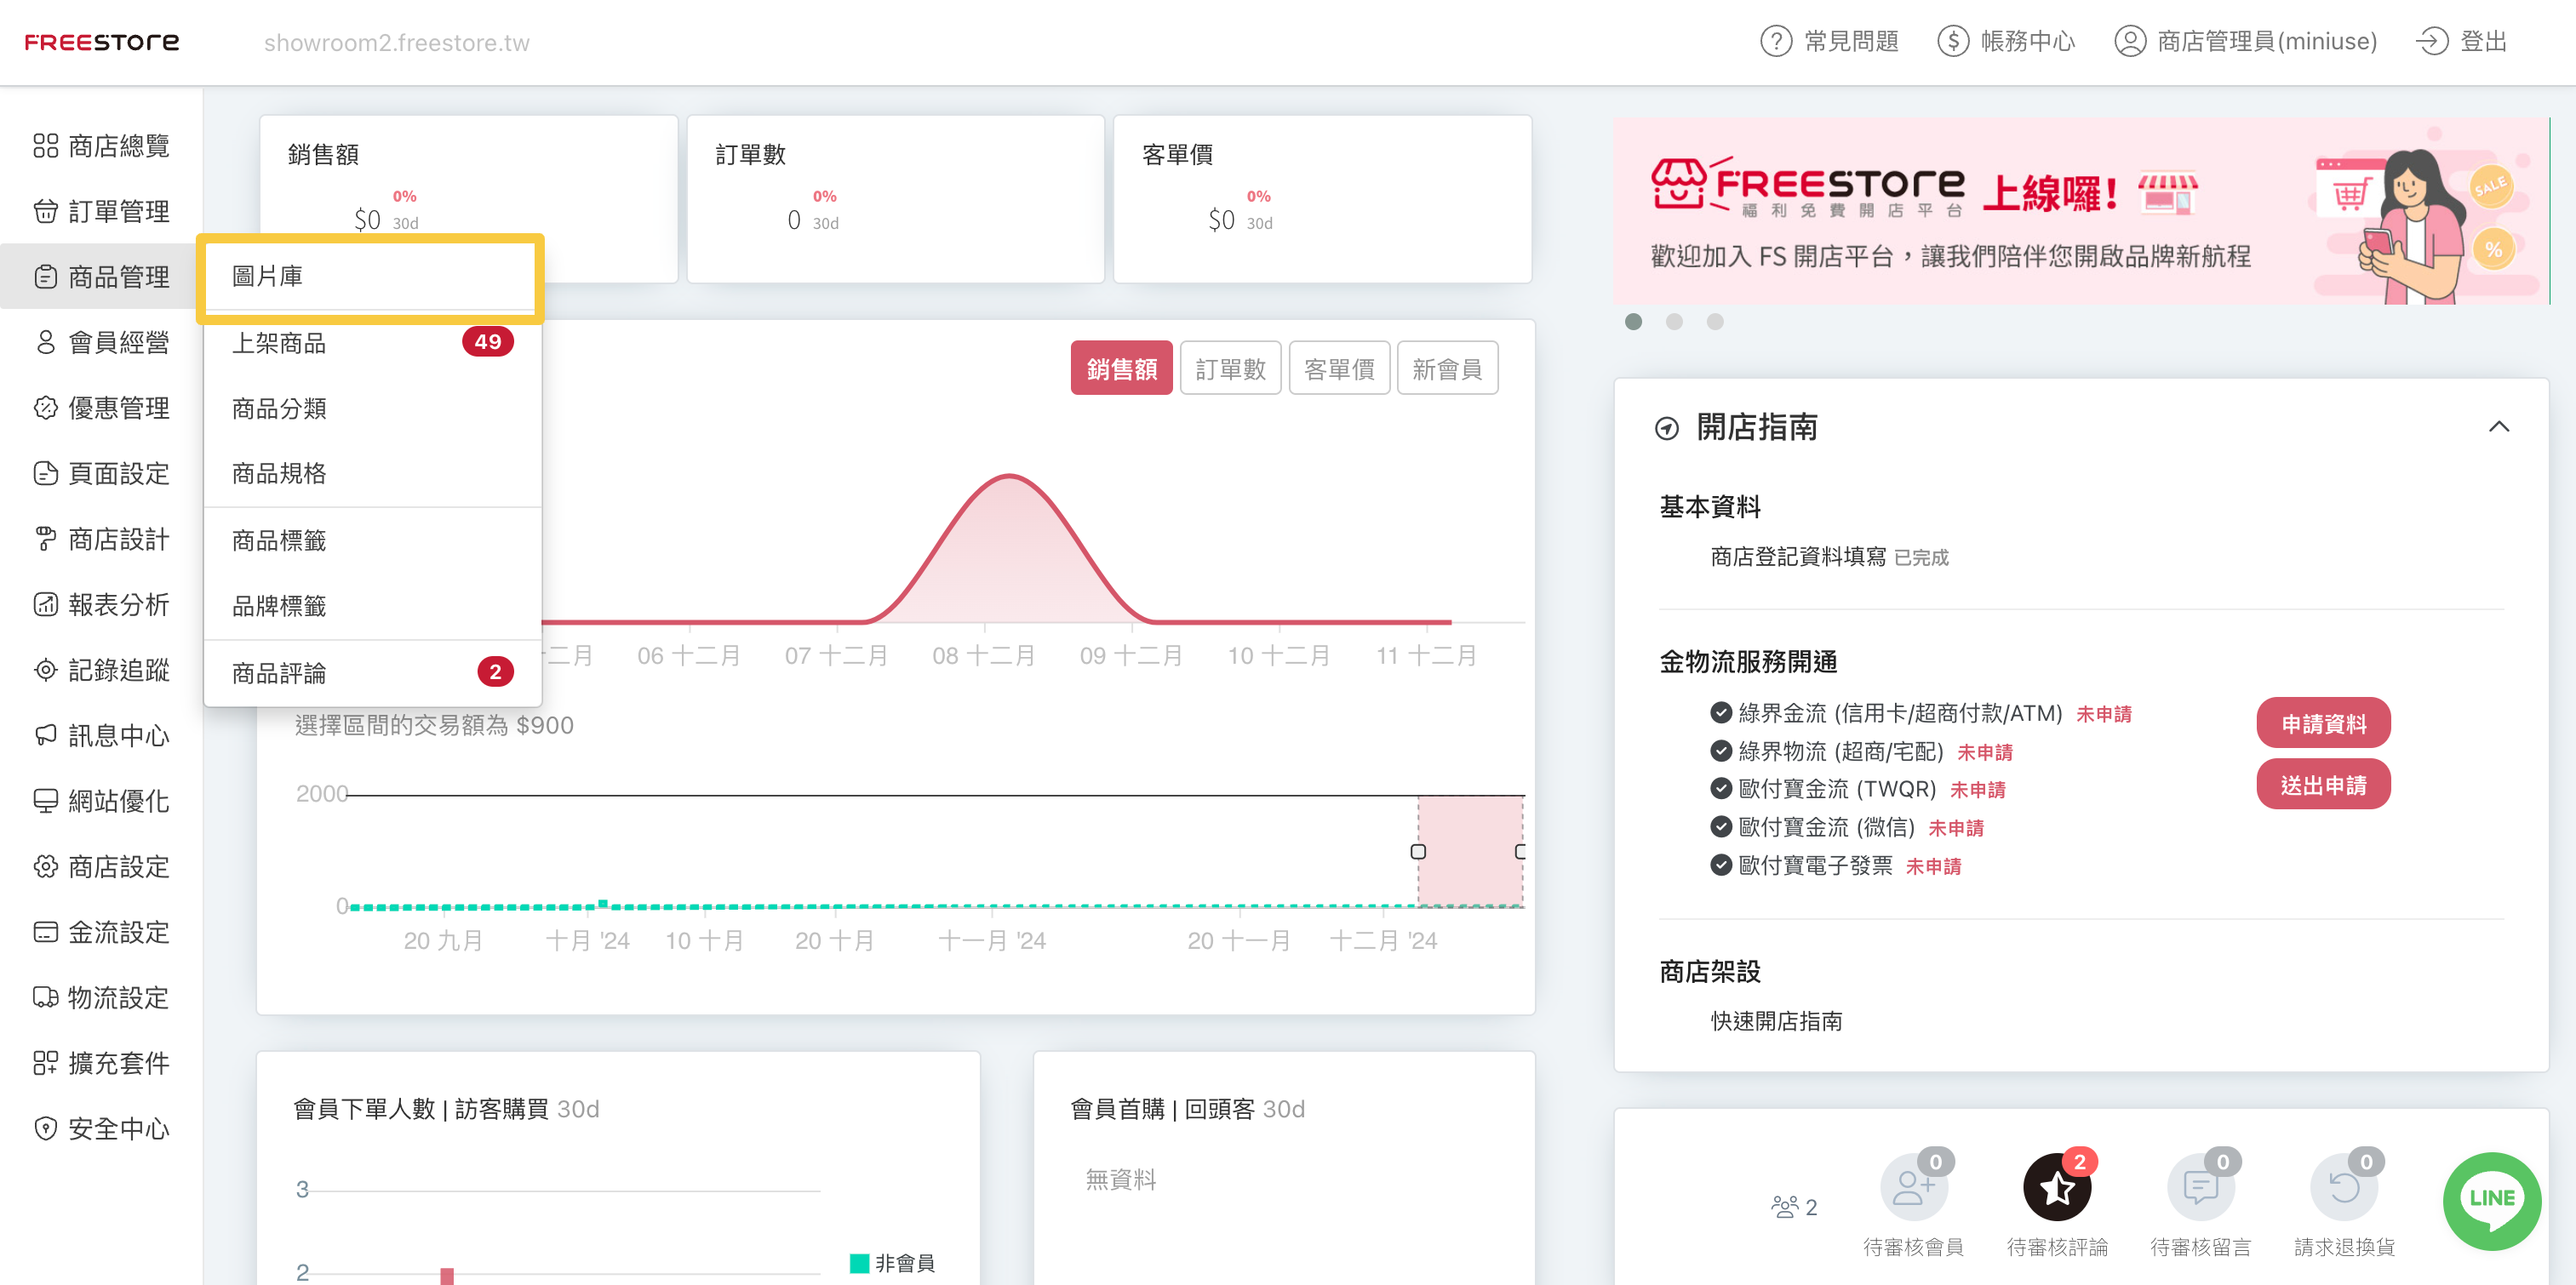Toggle 綠界金流 check mark
Image resolution: width=2576 pixels, height=1285 pixels.
(1720, 713)
